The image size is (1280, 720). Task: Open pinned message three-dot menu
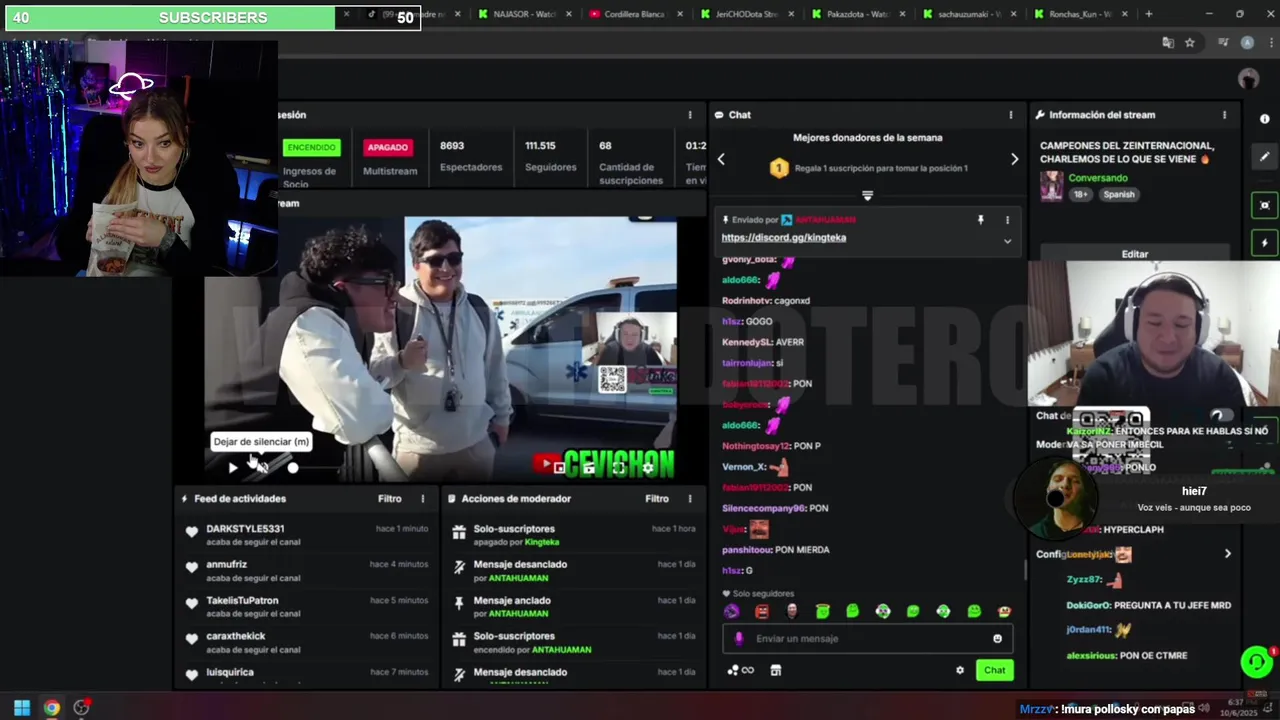coord(1007,219)
